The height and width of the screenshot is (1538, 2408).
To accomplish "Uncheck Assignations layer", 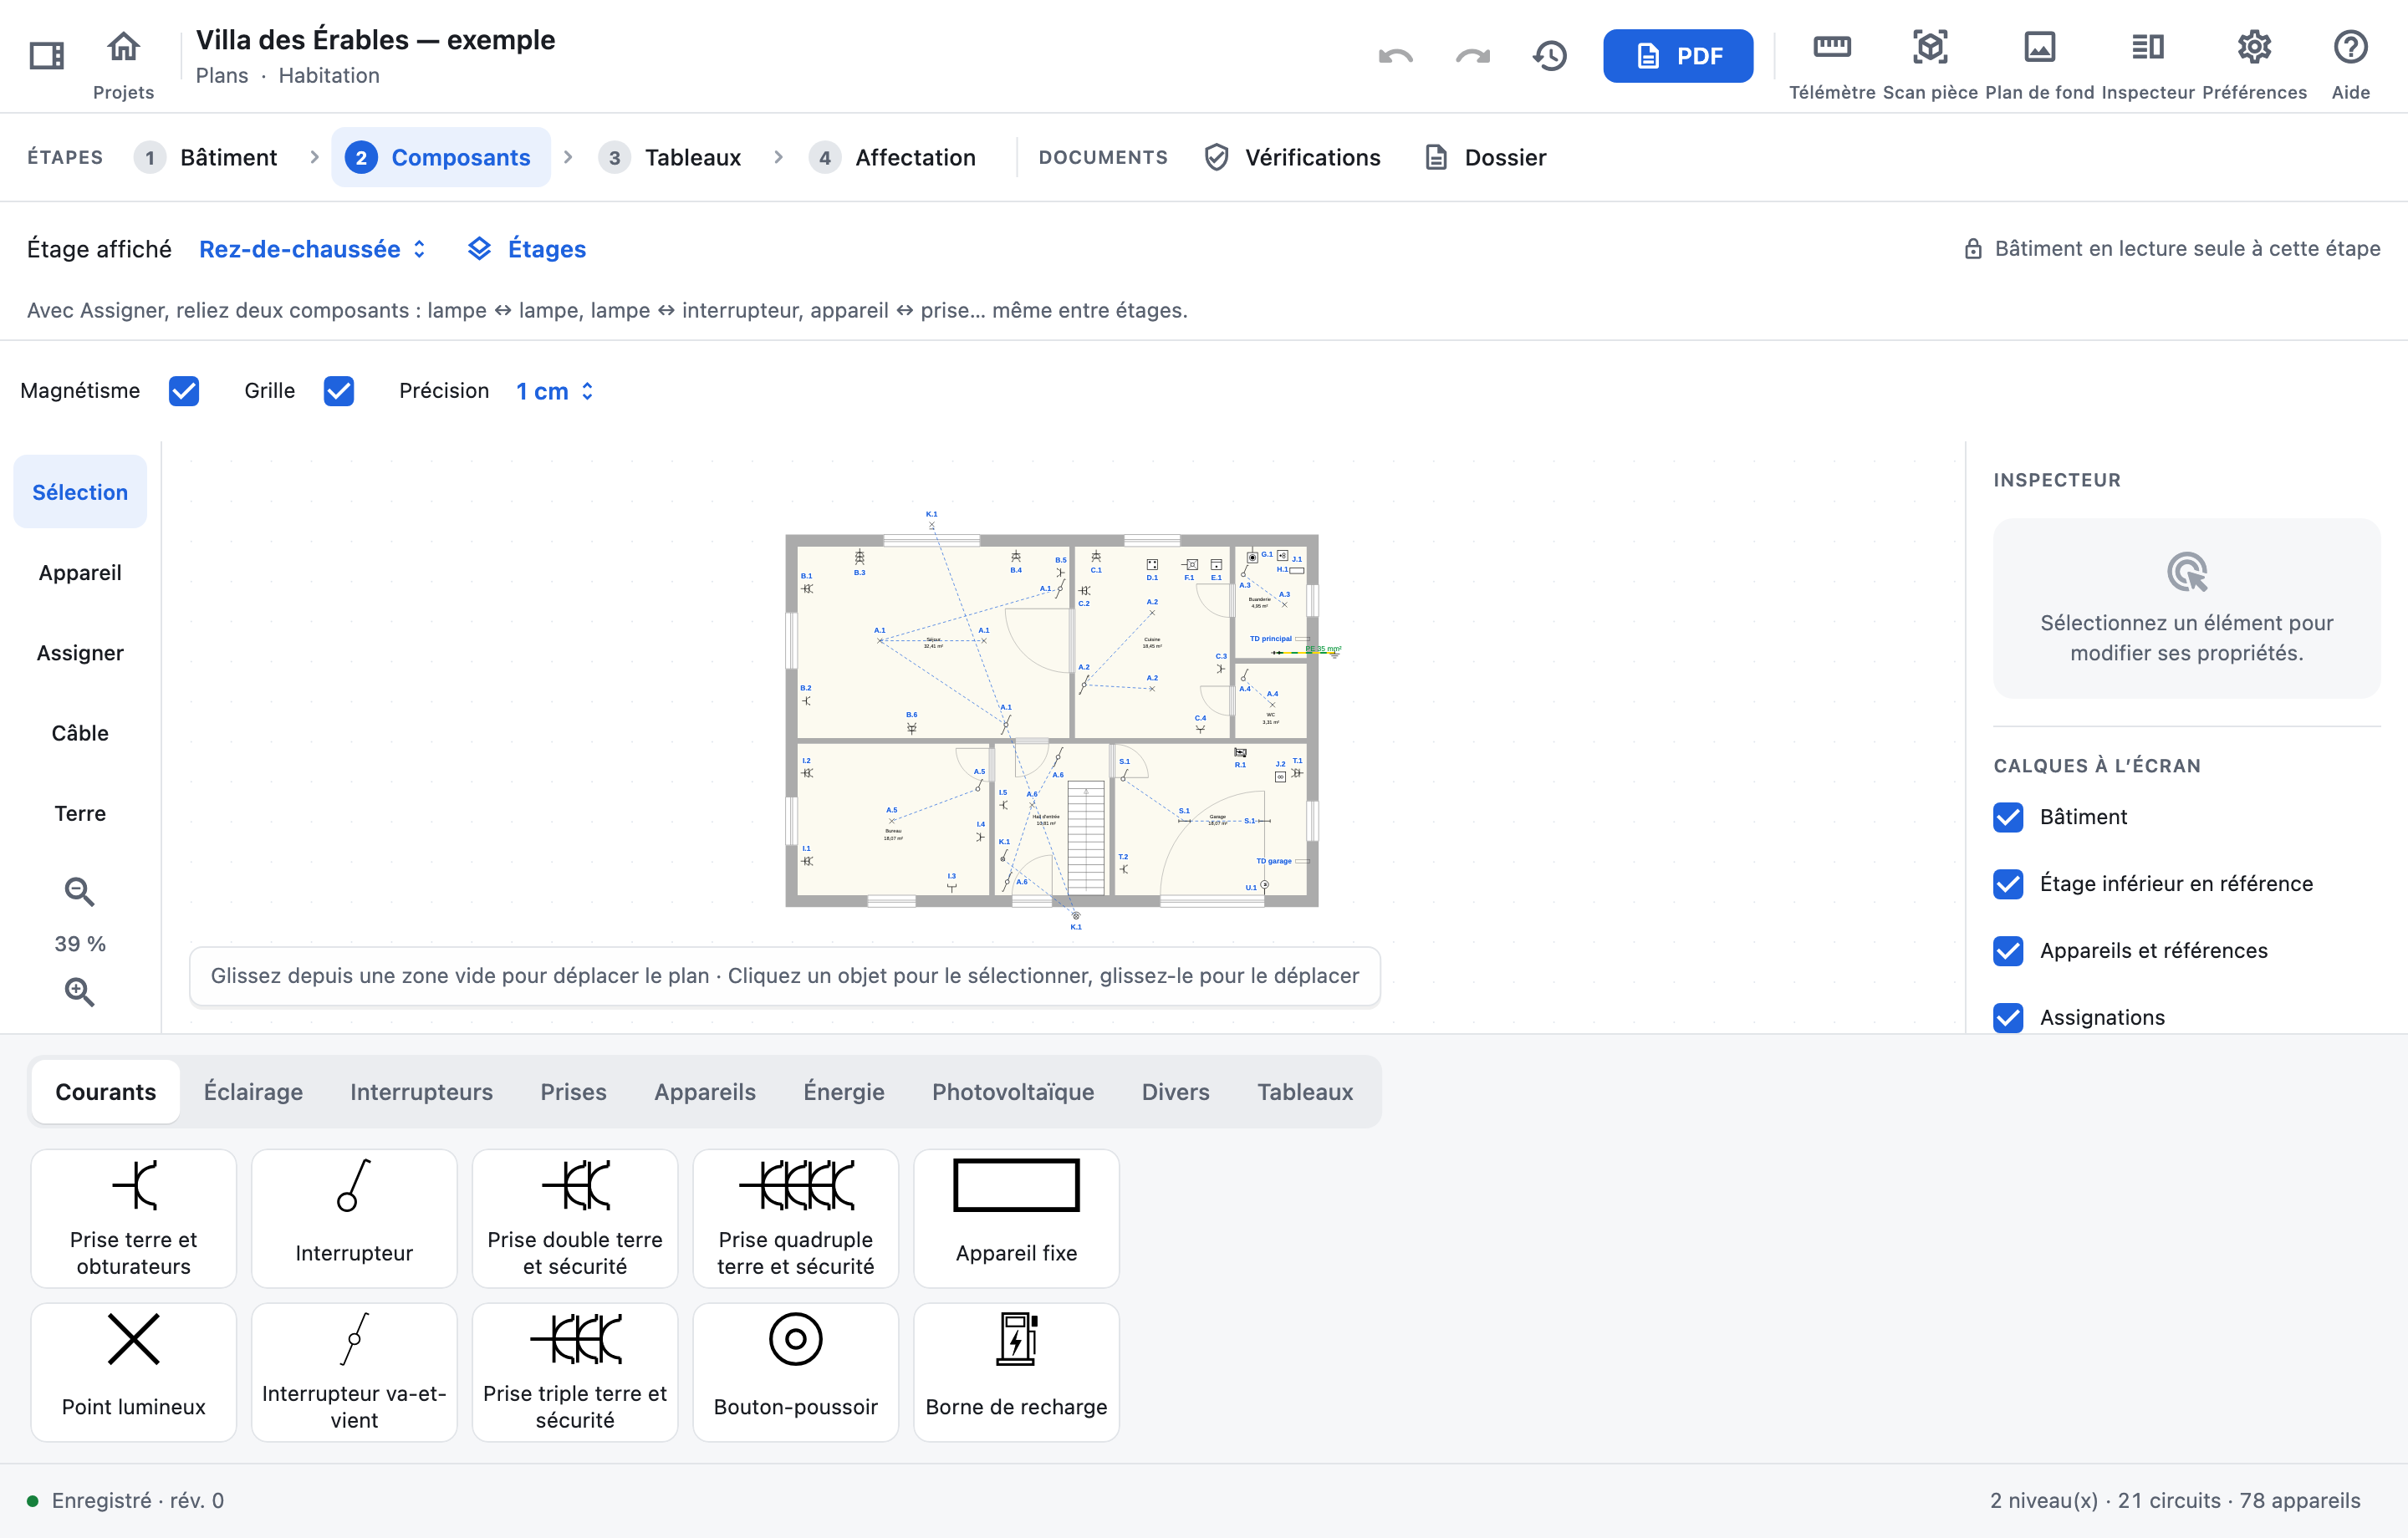I will tap(2008, 1018).
